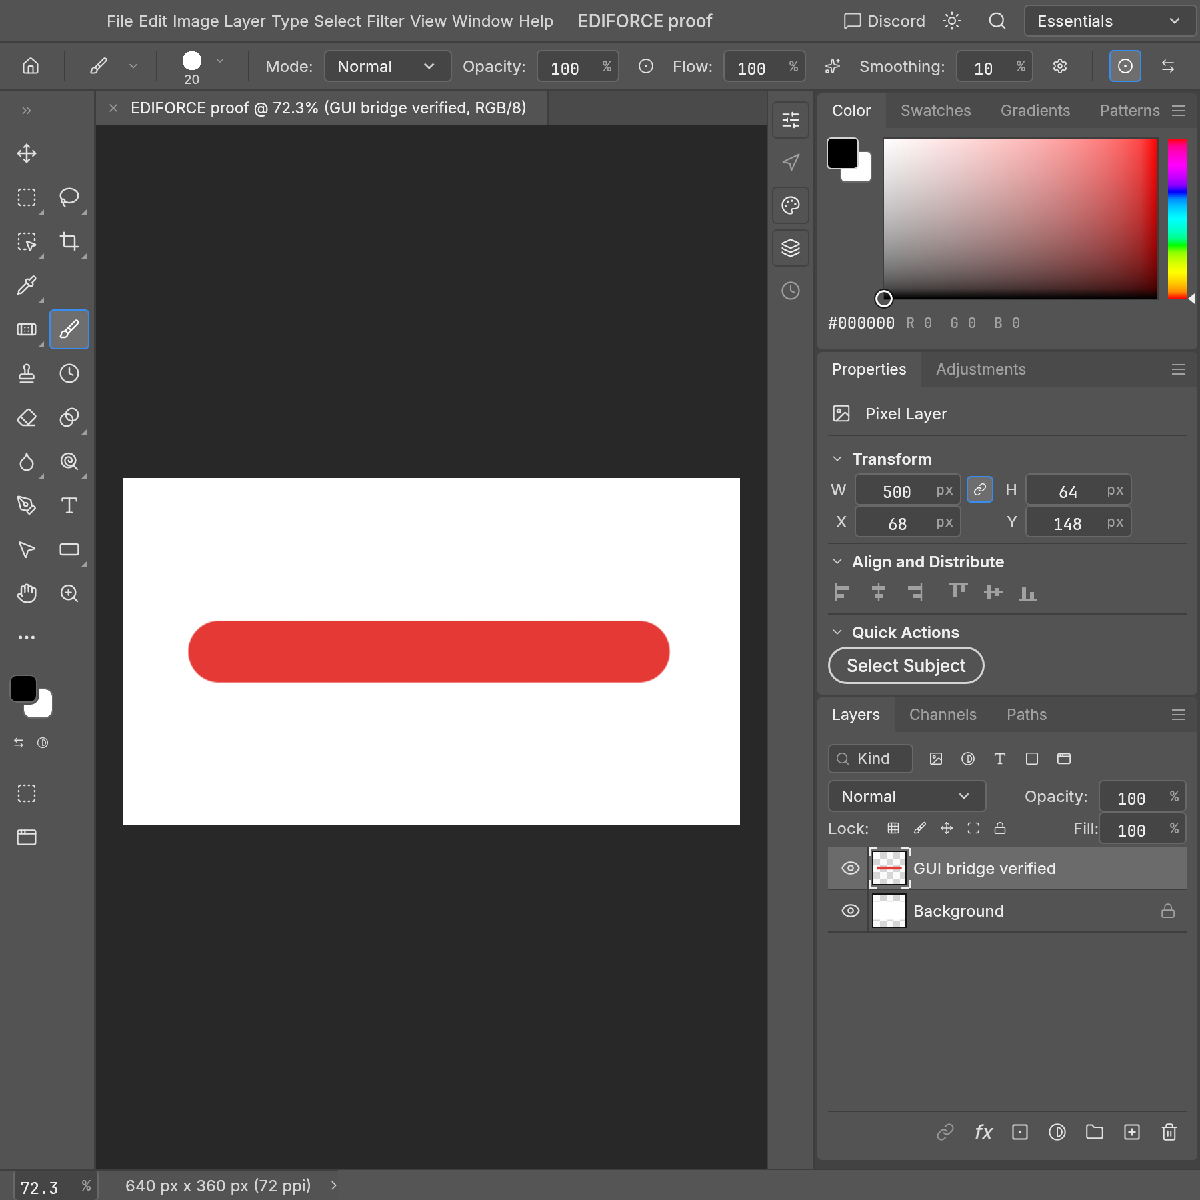The height and width of the screenshot is (1200, 1200).
Task: Create a new layer with plus icon
Action: tap(1132, 1132)
